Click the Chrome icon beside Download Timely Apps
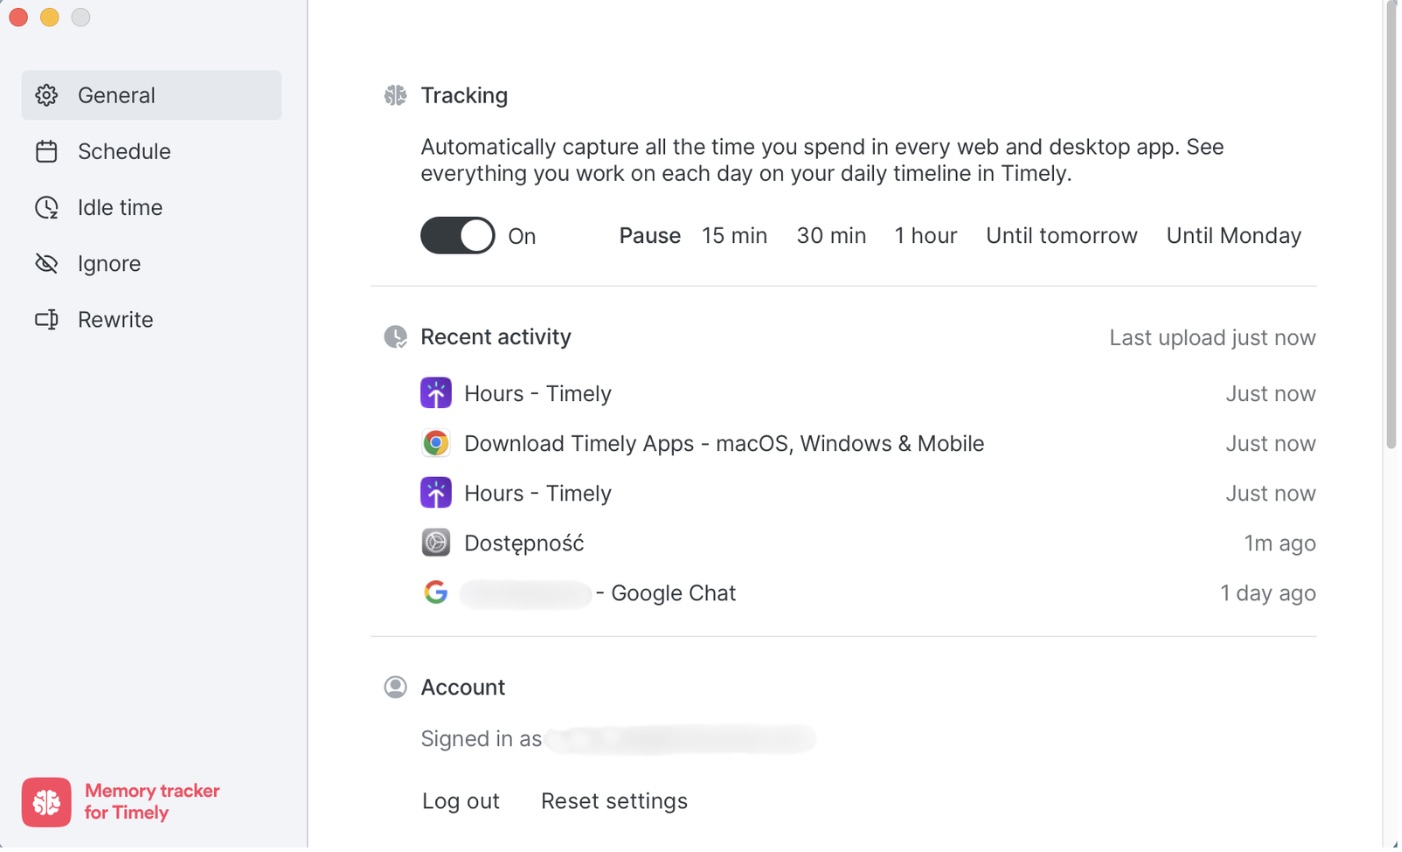This screenshot has width=1402, height=852. coord(435,443)
